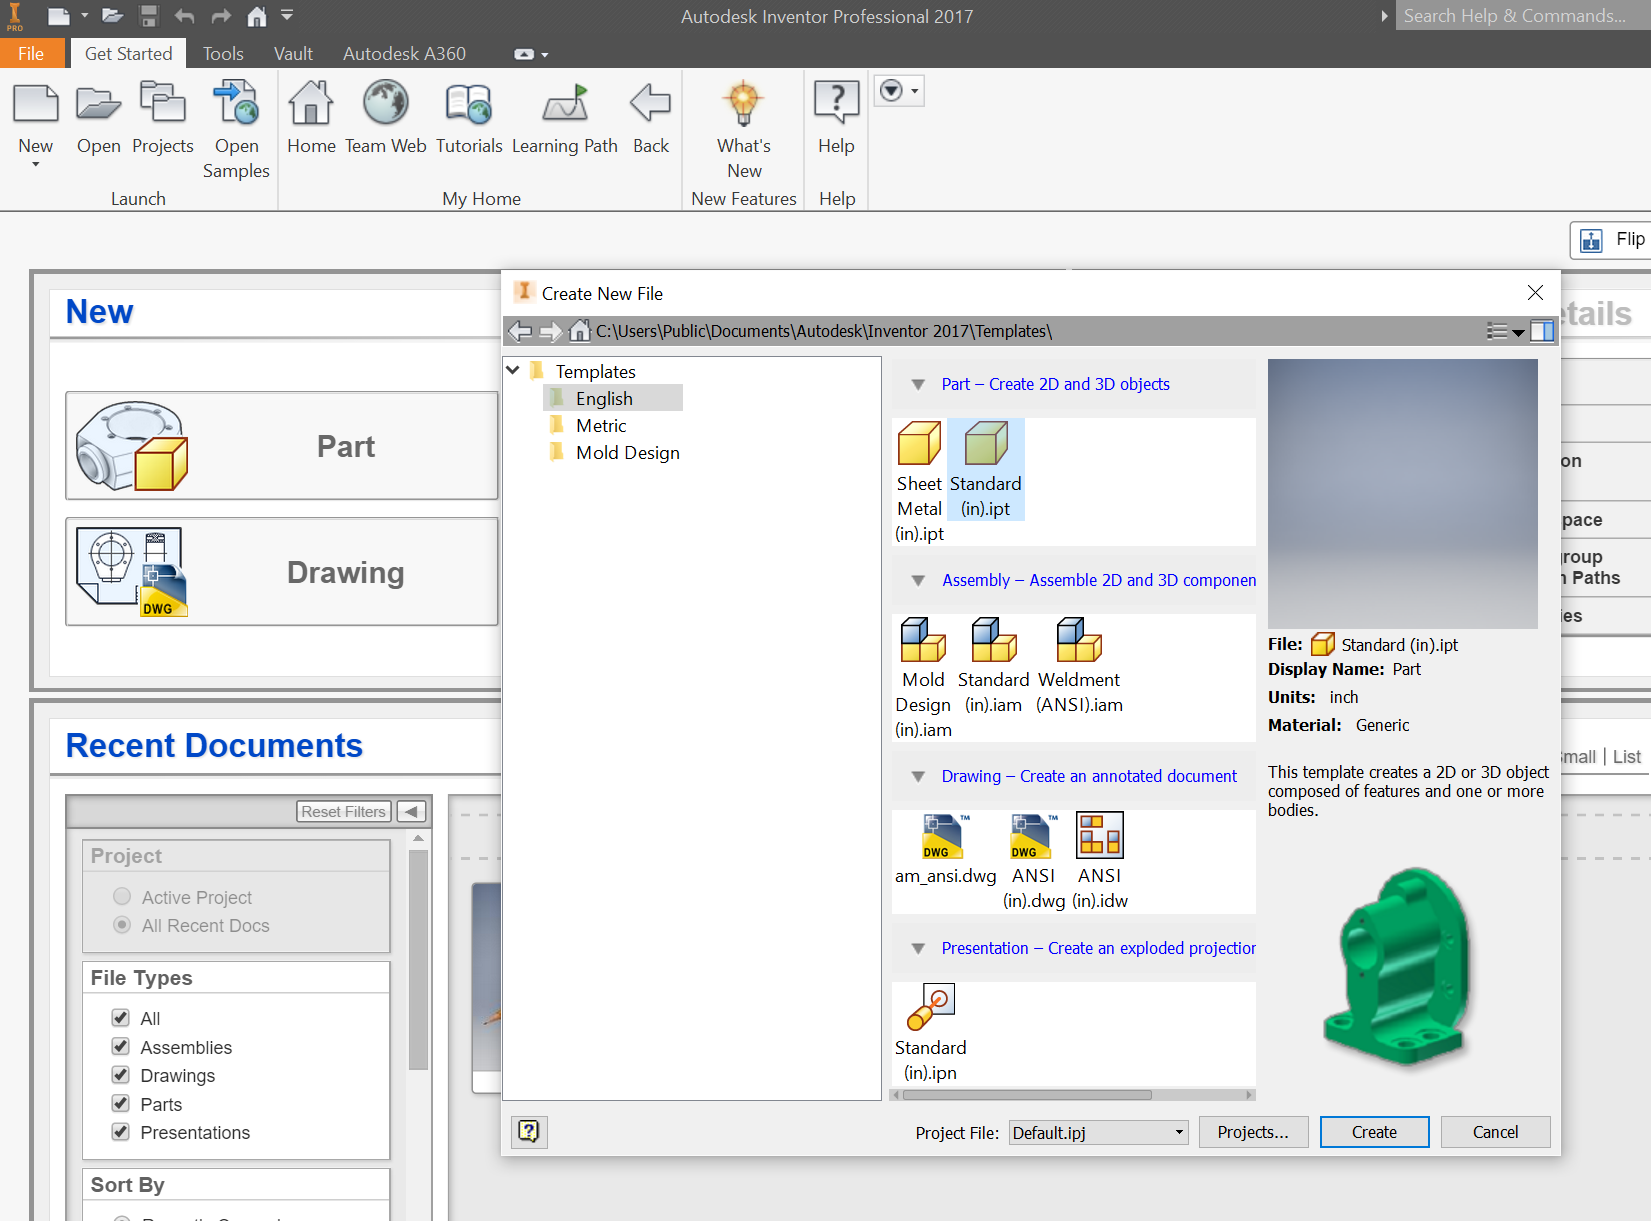Select Standard (in).ipn presentation template
Image resolution: width=1651 pixels, height=1221 pixels.
point(930,1033)
